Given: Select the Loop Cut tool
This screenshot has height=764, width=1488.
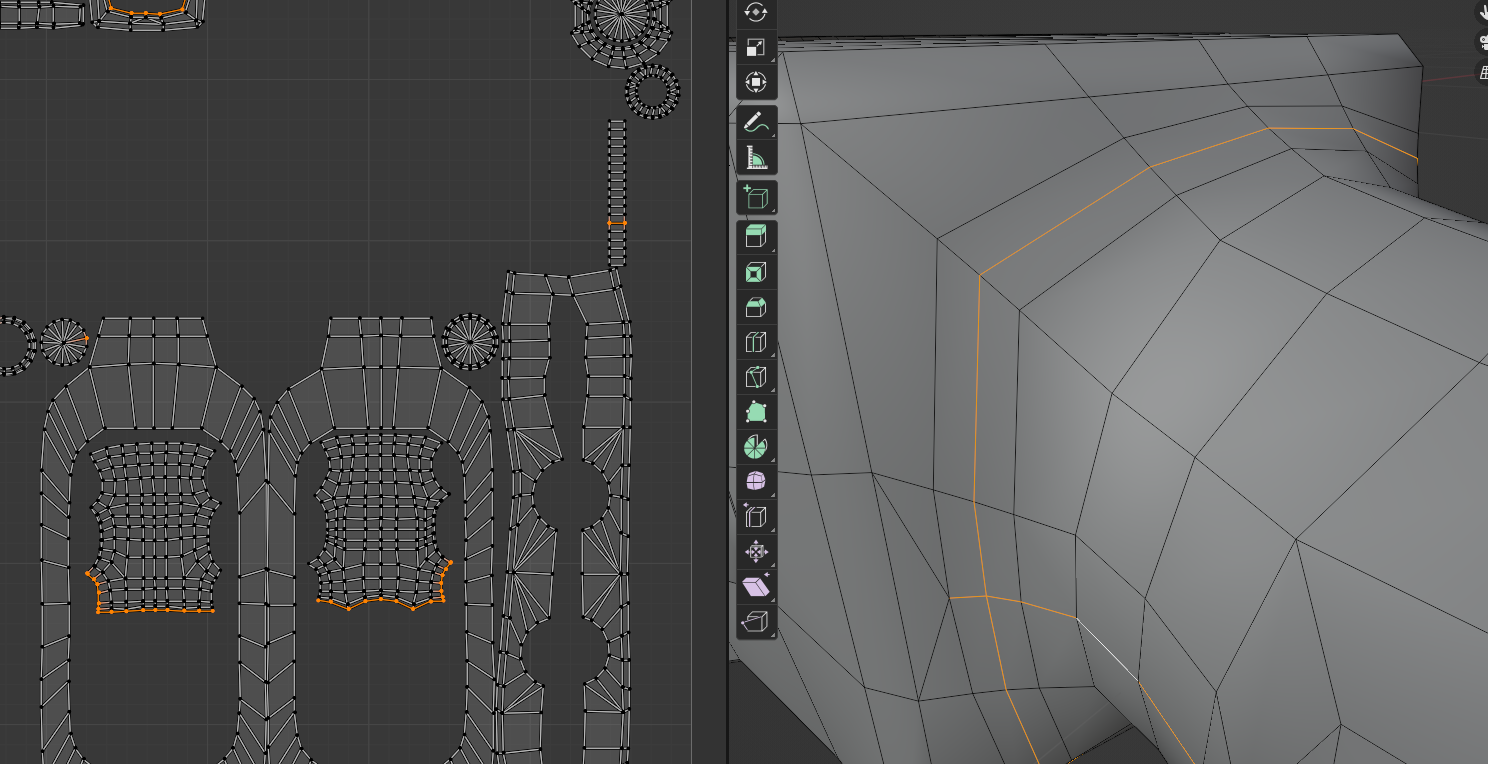Looking at the screenshot, I should pyautogui.click(x=757, y=343).
